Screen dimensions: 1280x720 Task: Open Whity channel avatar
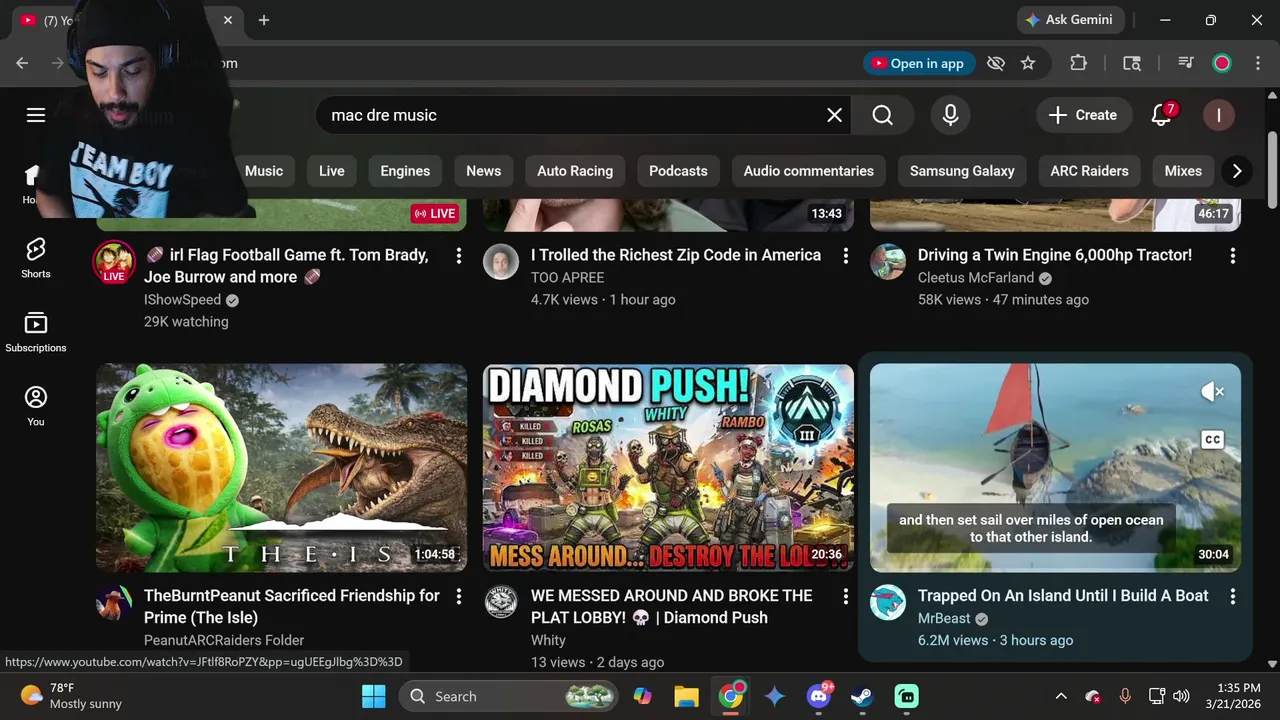[501, 602]
